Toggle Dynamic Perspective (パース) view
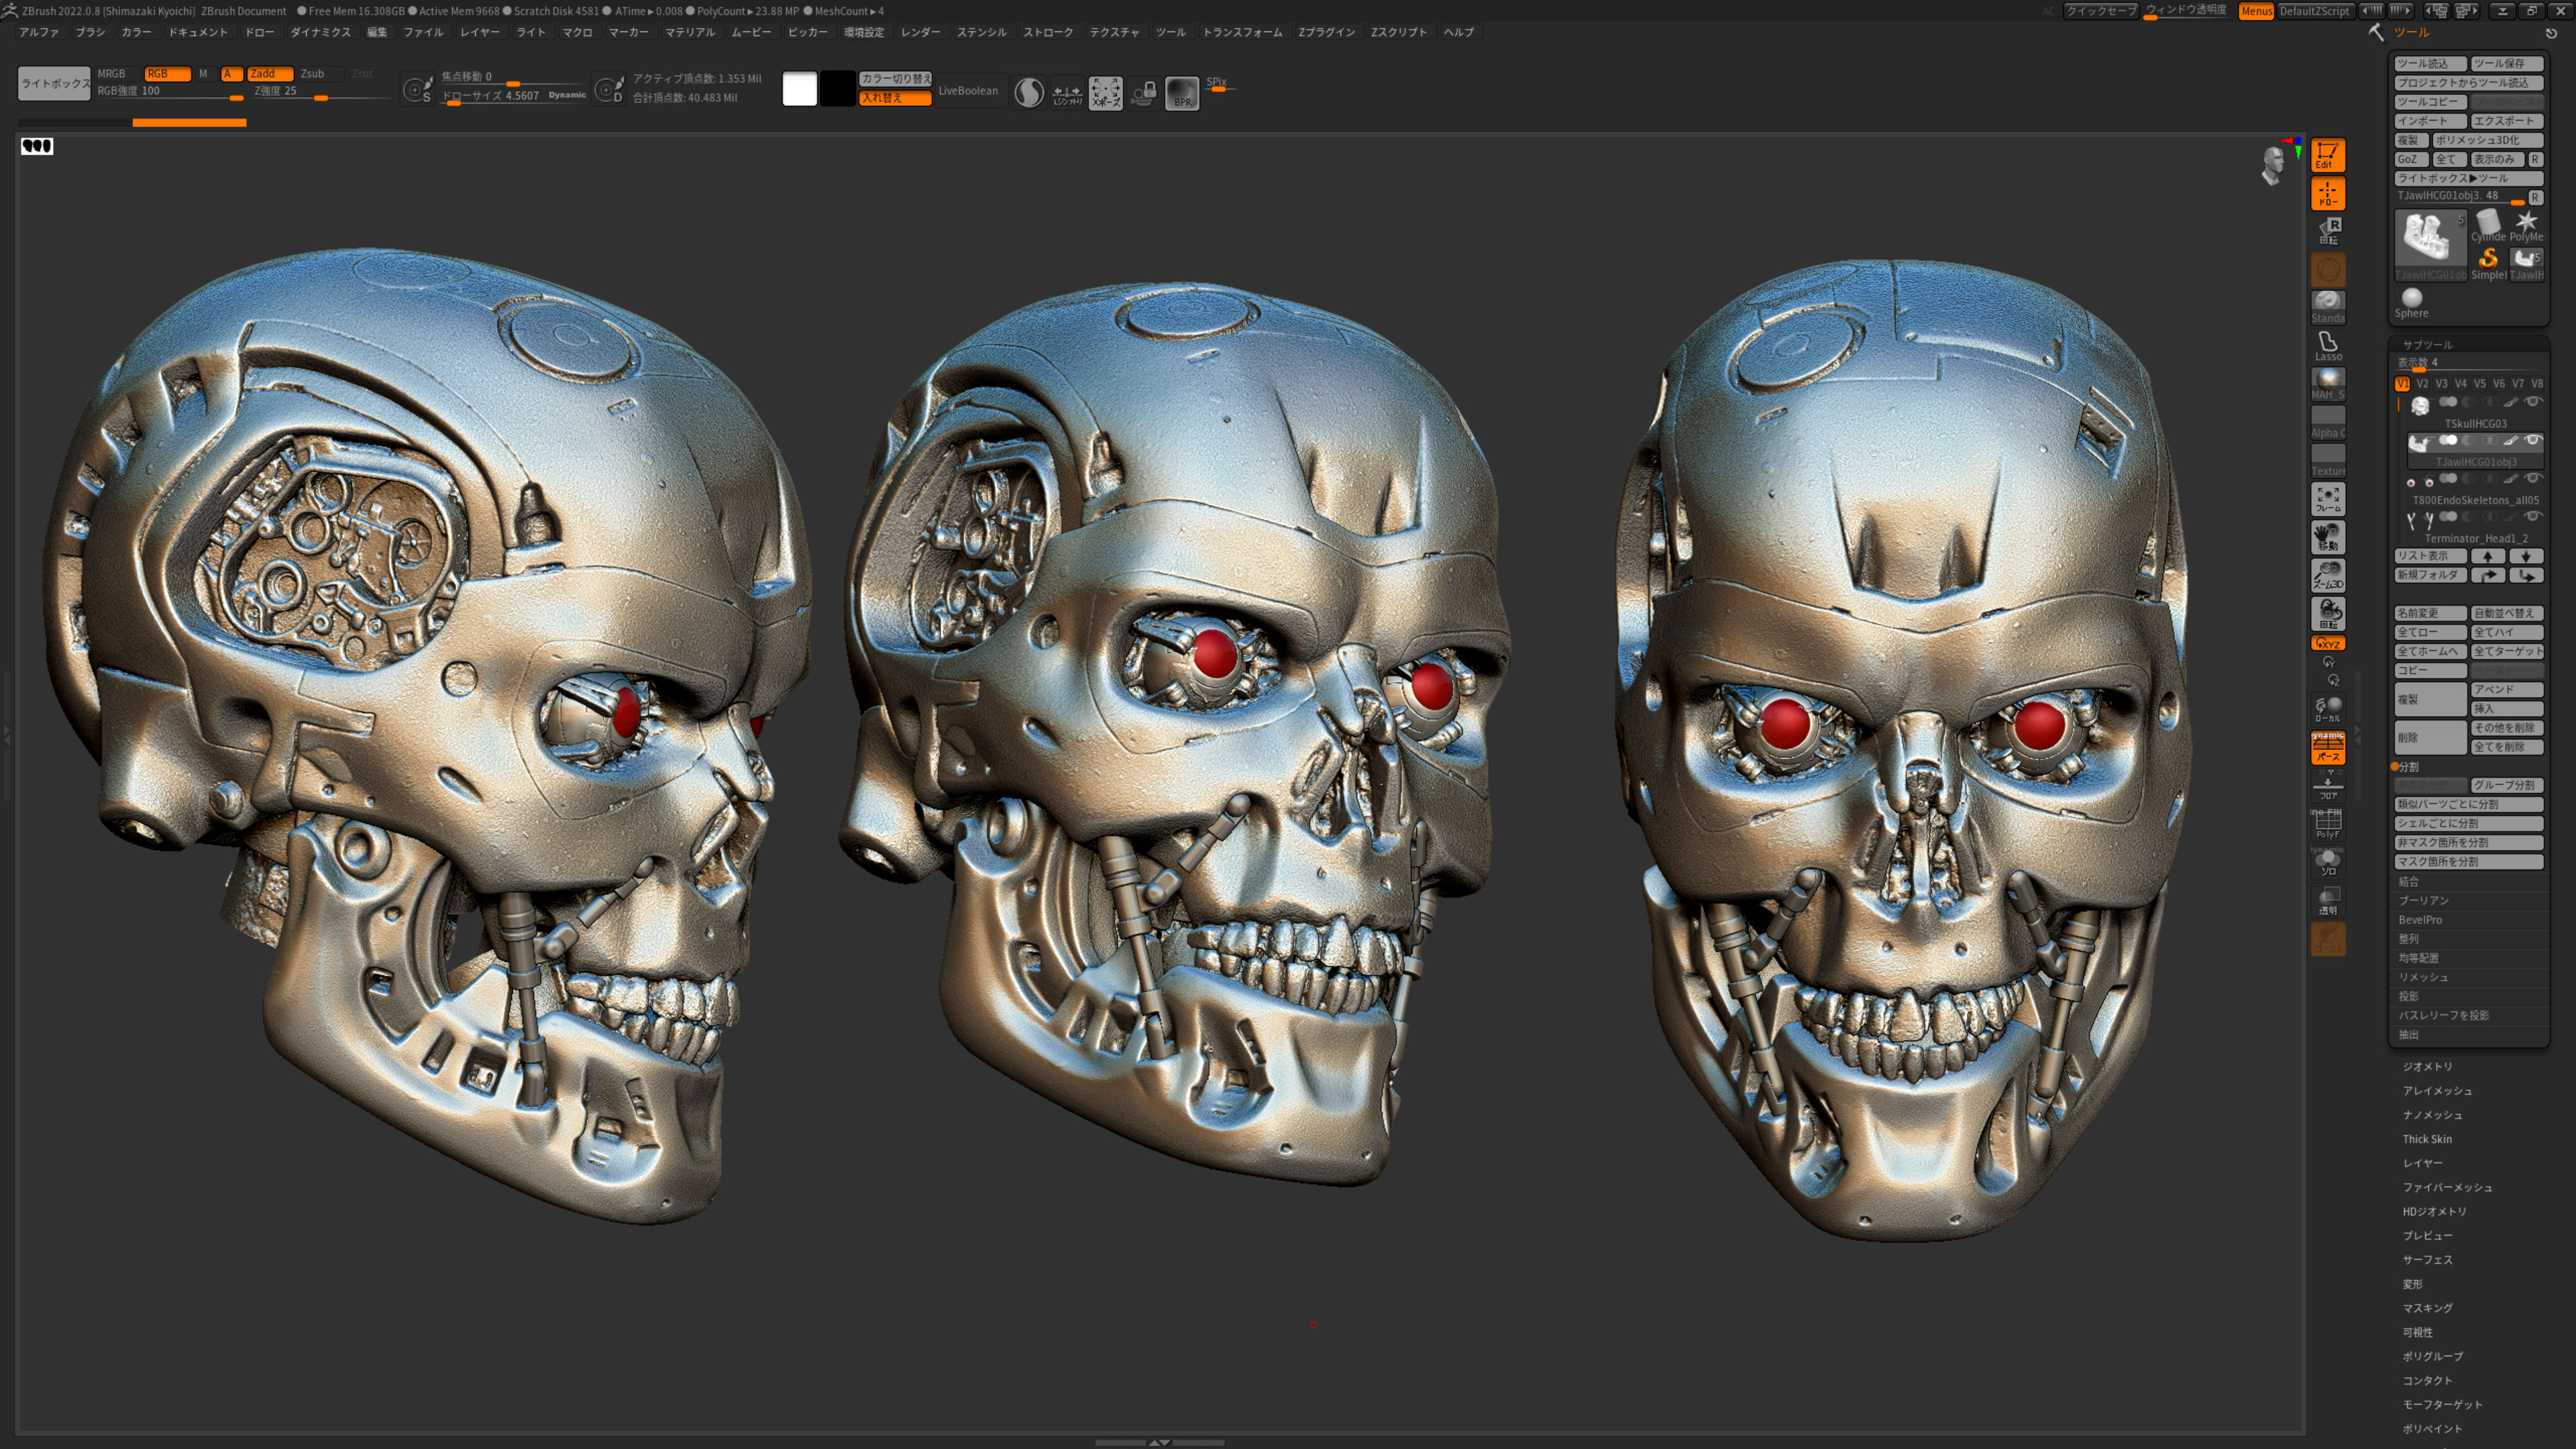2576x1449 pixels. pos(2327,747)
